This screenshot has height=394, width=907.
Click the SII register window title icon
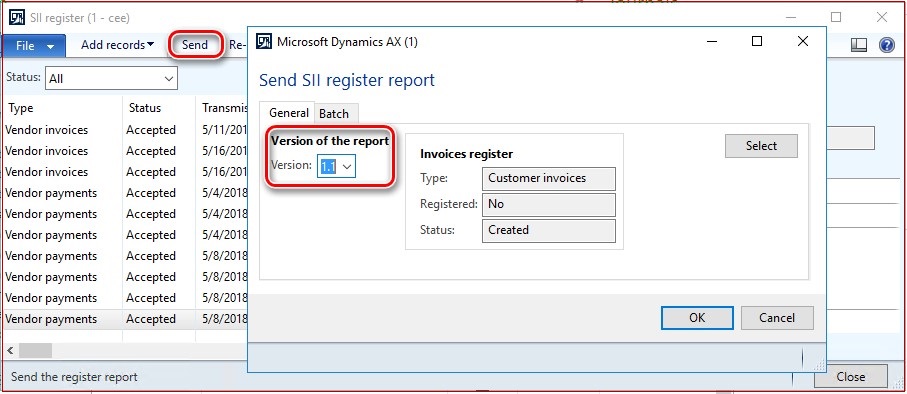click(x=17, y=17)
